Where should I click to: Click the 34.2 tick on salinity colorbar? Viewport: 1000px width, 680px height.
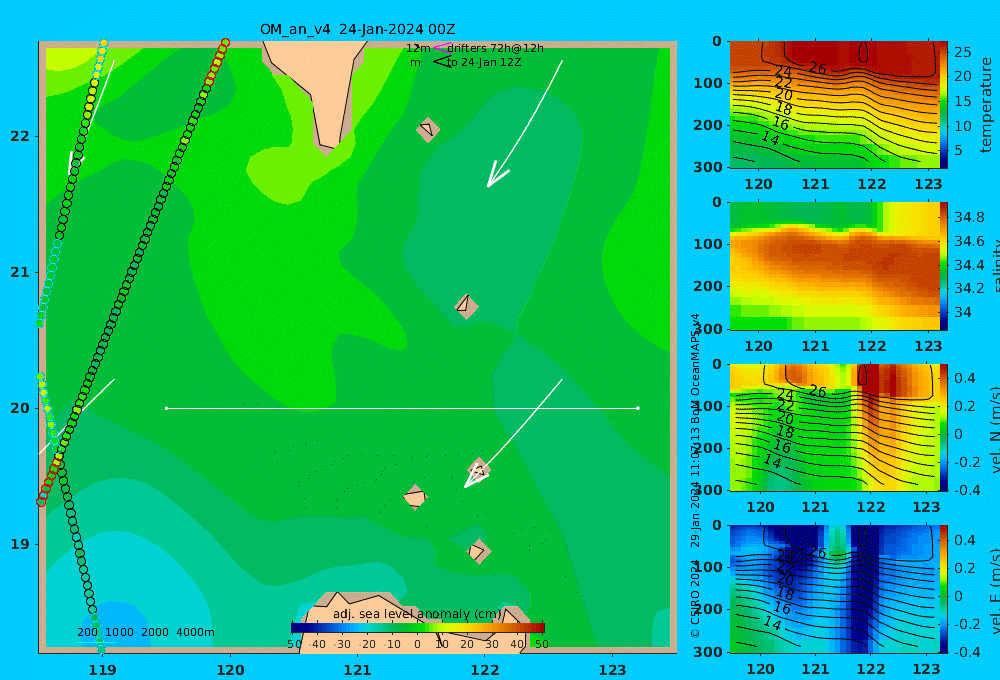(969, 288)
